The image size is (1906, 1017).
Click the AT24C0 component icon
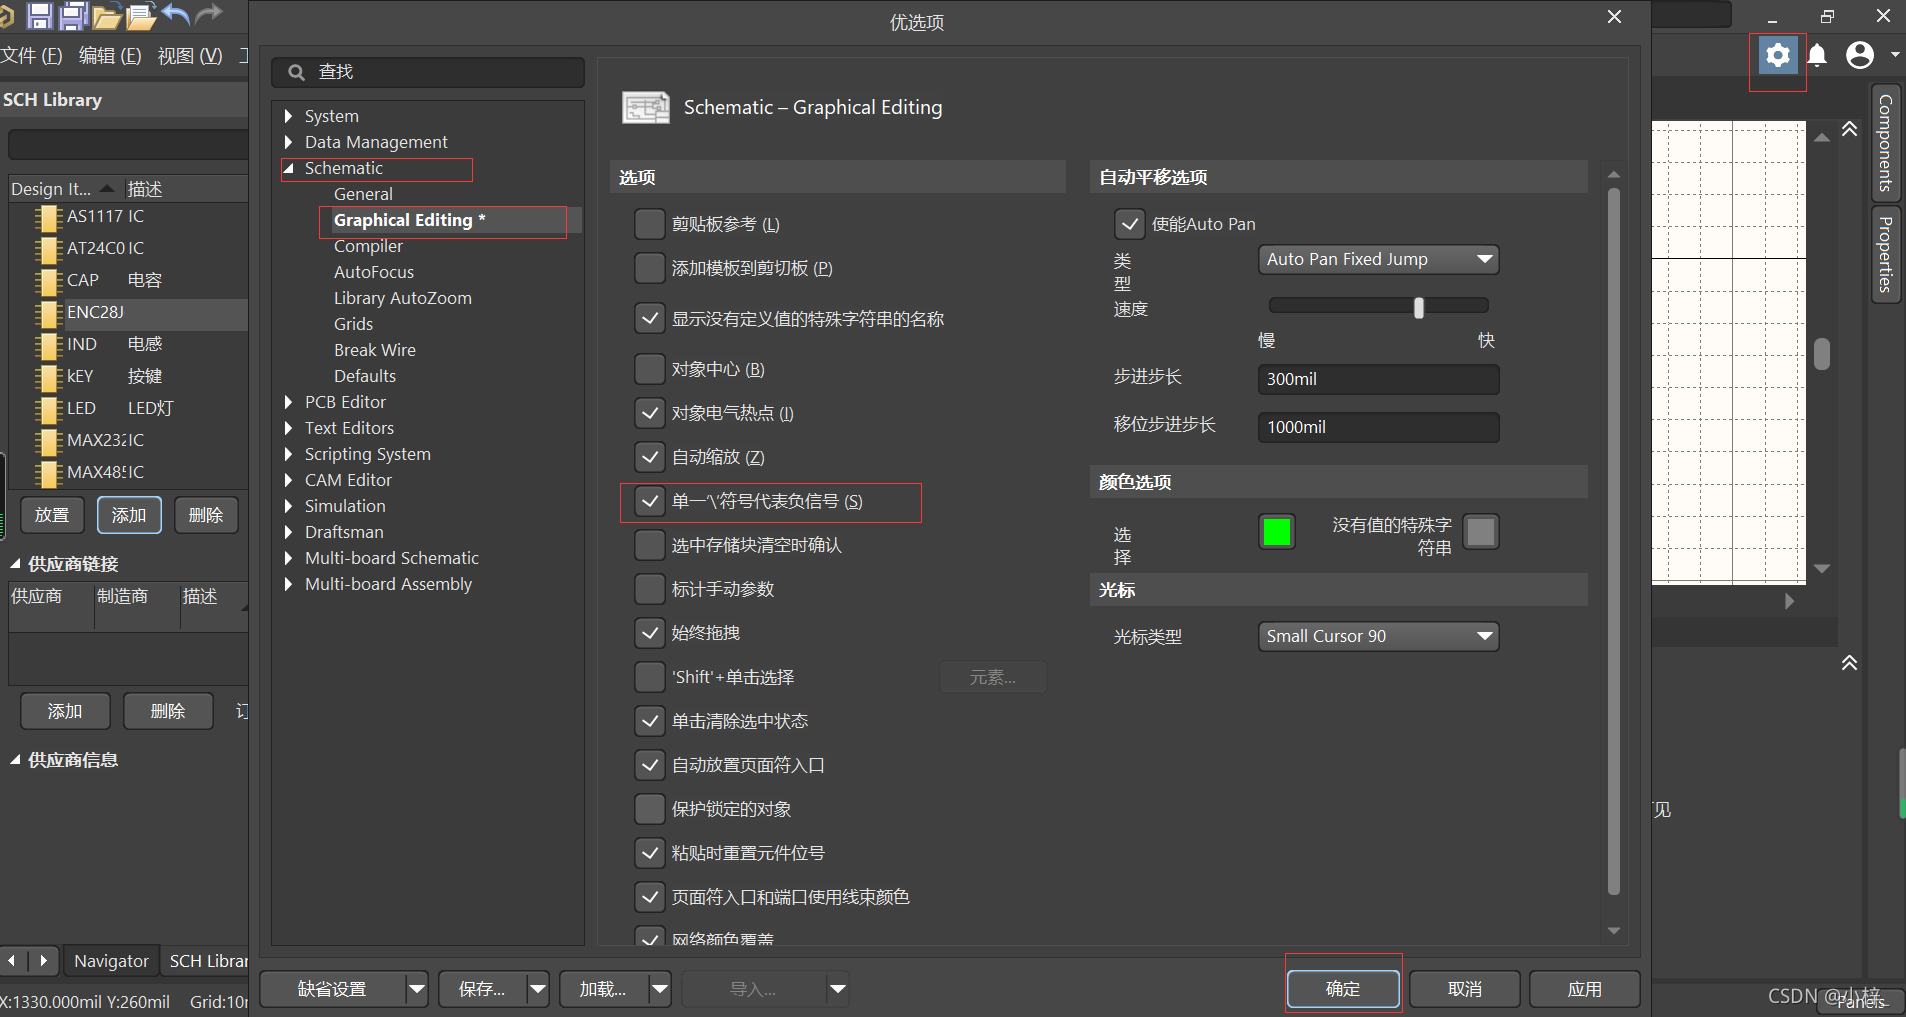click(x=48, y=249)
